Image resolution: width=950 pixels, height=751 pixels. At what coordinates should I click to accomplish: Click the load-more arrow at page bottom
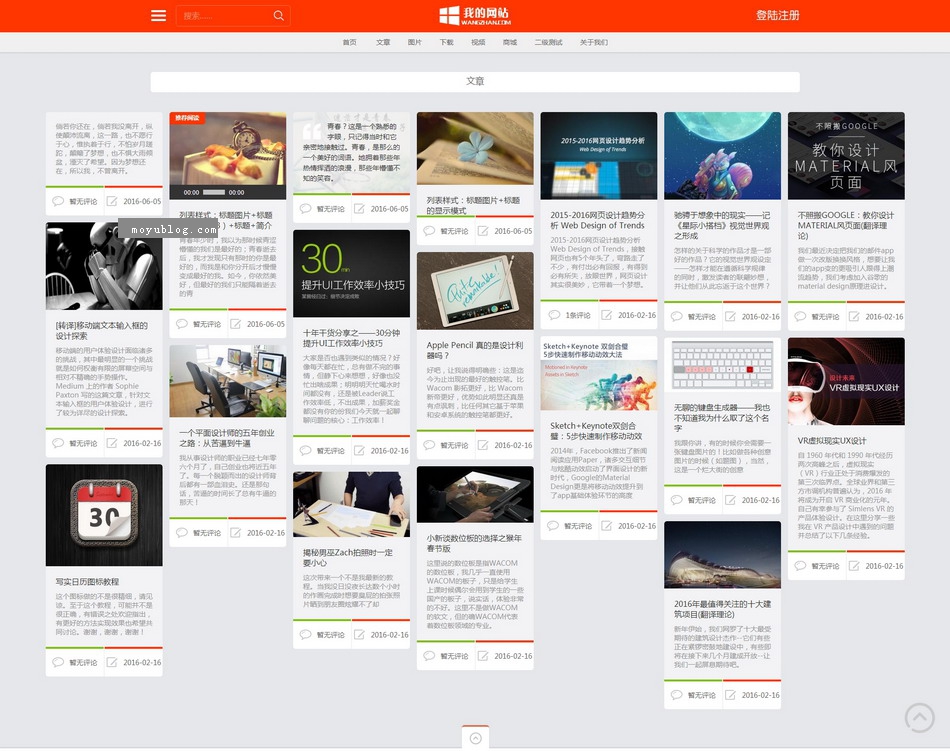click(x=476, y=738)
